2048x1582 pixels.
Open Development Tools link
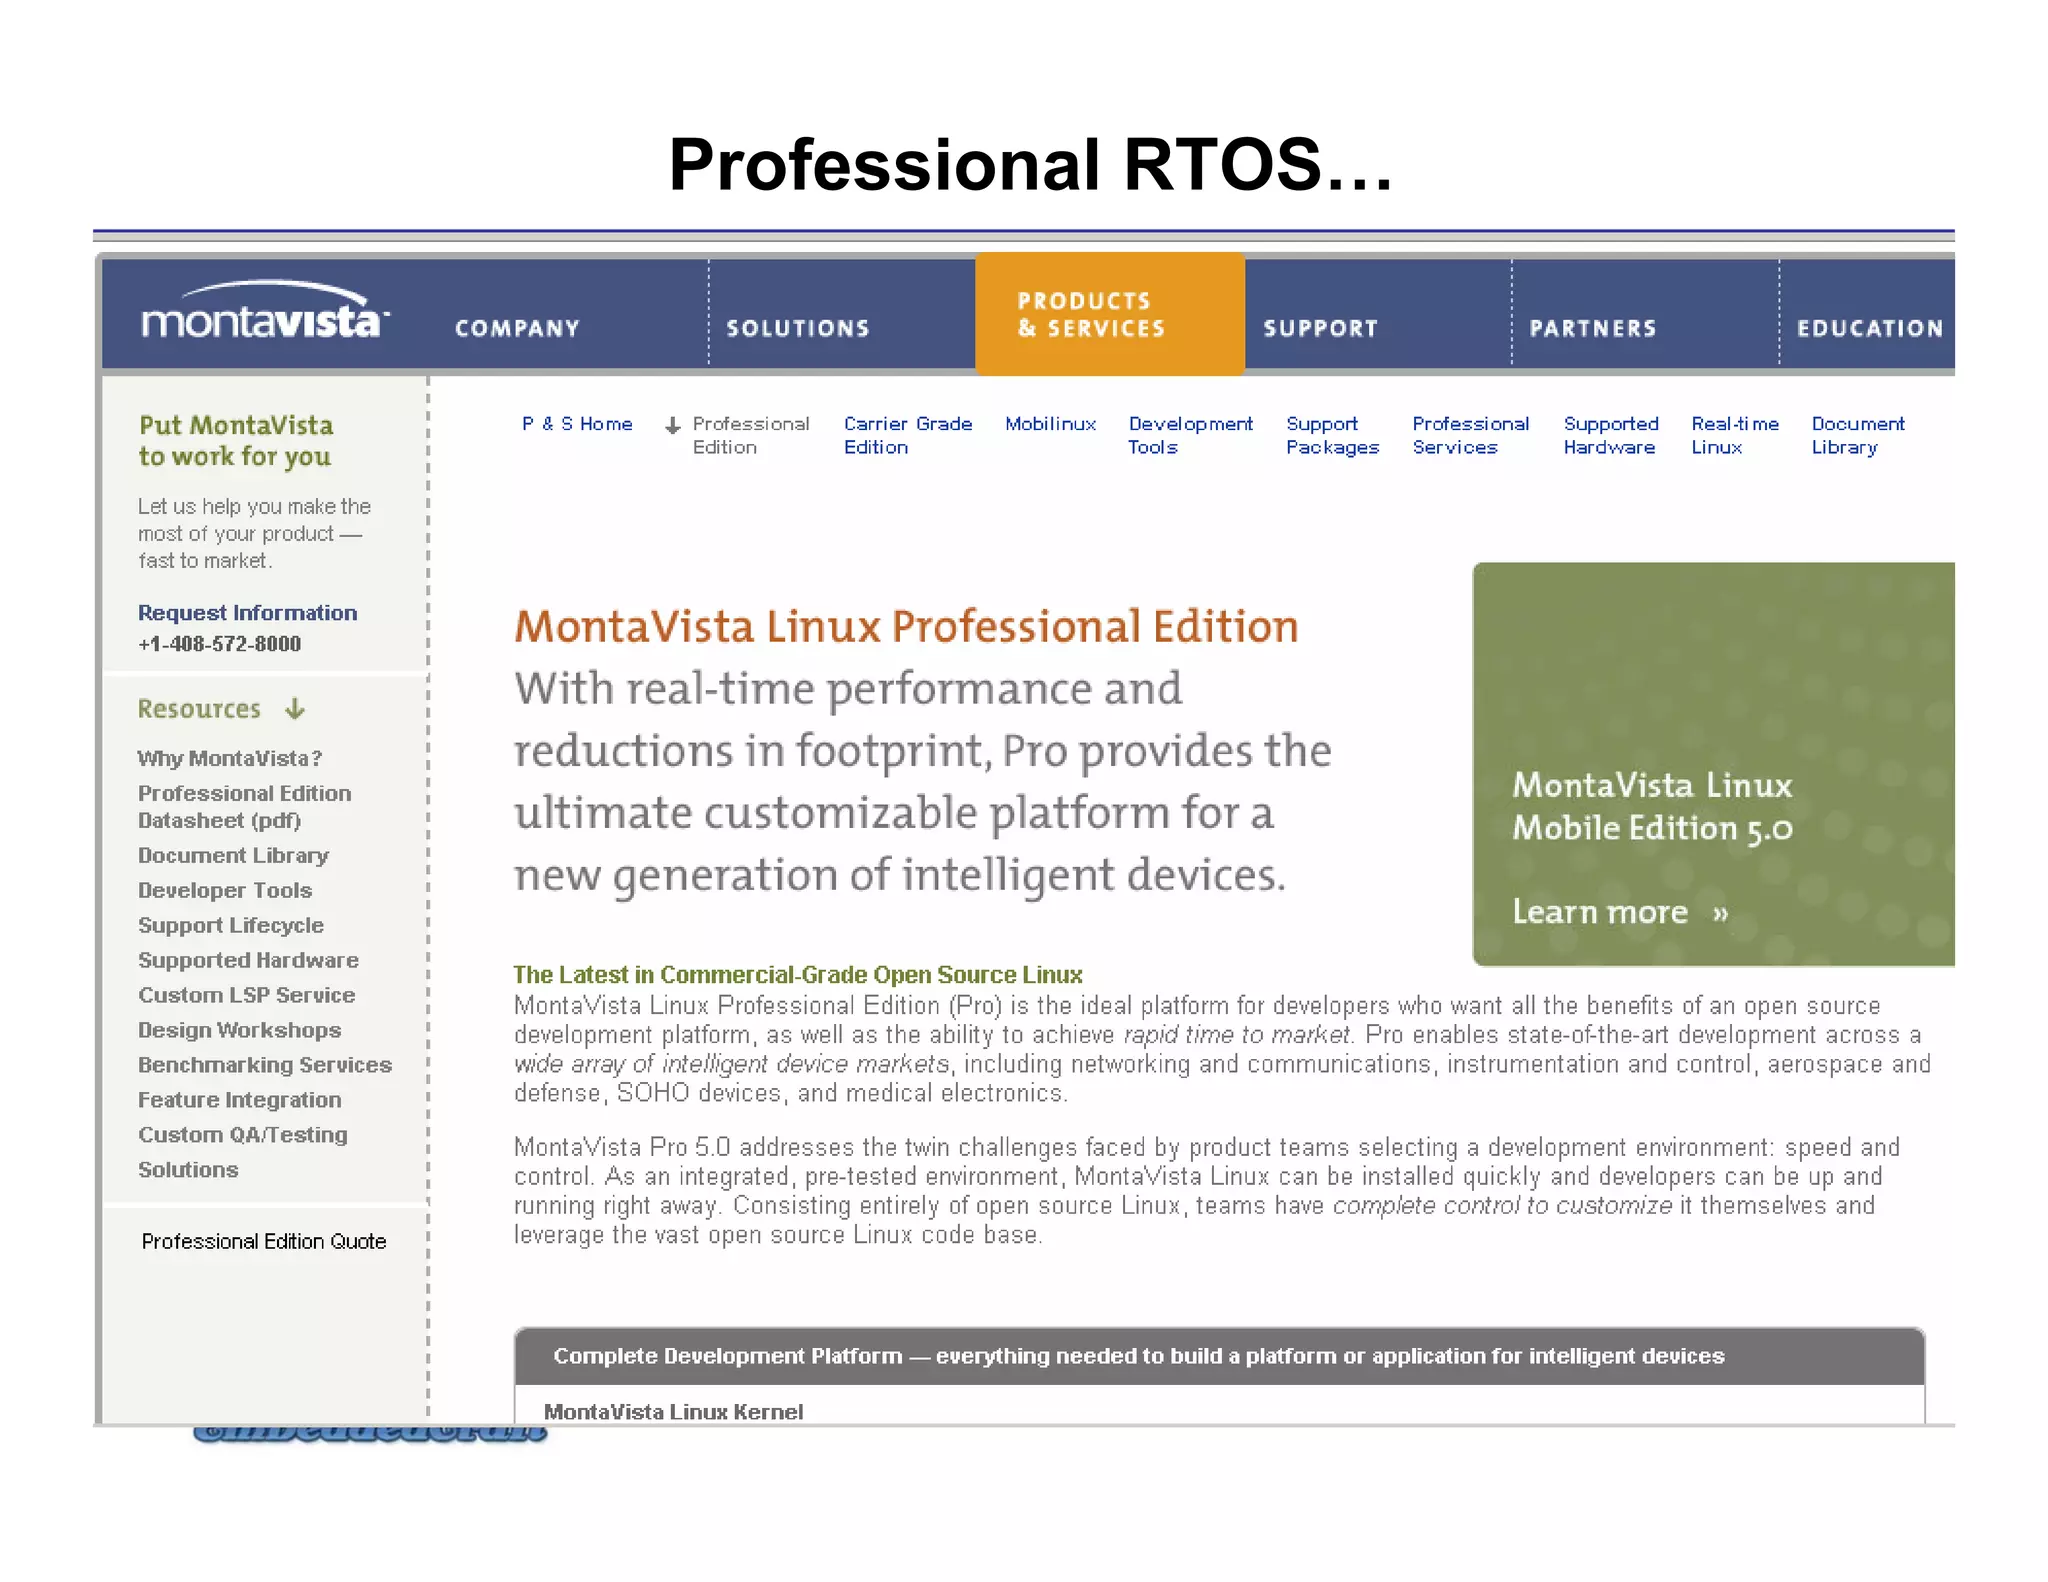[x=1190, y=436]
